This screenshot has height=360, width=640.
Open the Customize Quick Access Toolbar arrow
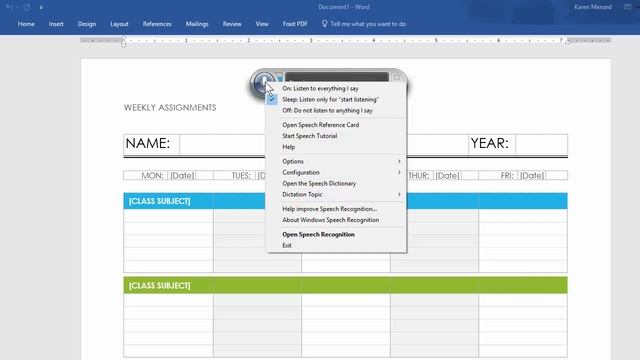[41, 7]
